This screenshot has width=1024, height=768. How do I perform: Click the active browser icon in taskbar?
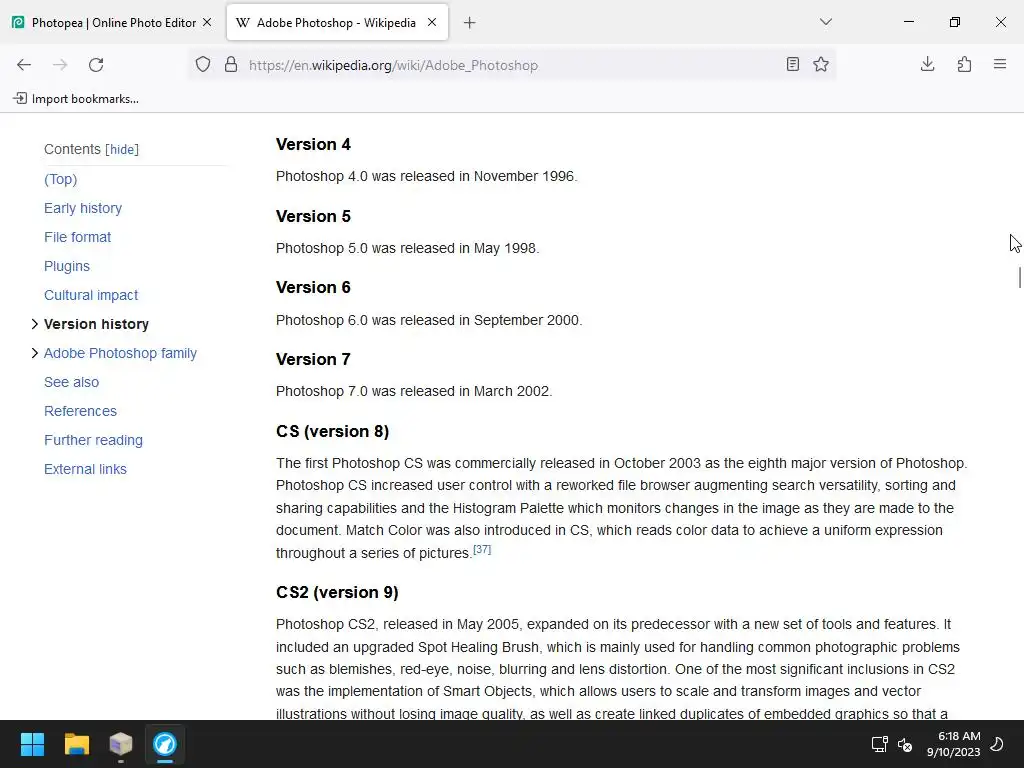tap(165, 744)
